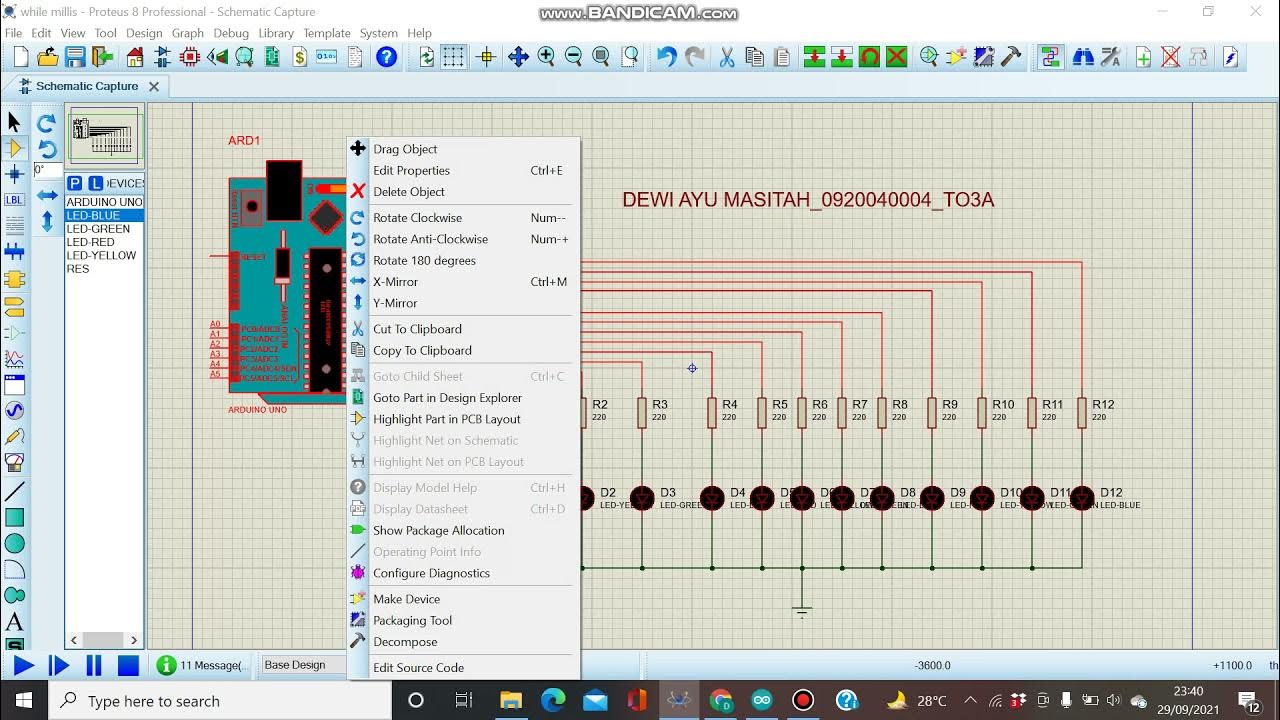Image resolution: width=1280 pixels, height=720 pixels.
Task: Click the schematic overview thumbnail
Action: pos(105,136)
